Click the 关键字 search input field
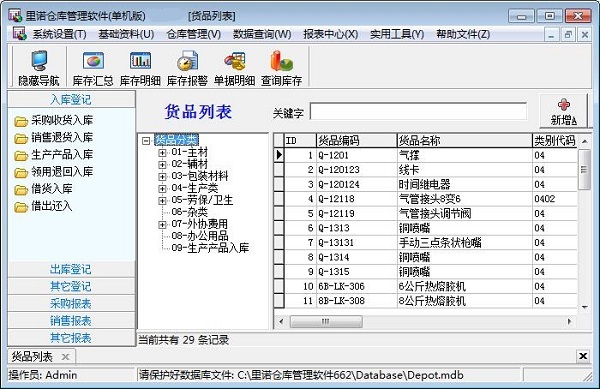 tap(418, 111)
